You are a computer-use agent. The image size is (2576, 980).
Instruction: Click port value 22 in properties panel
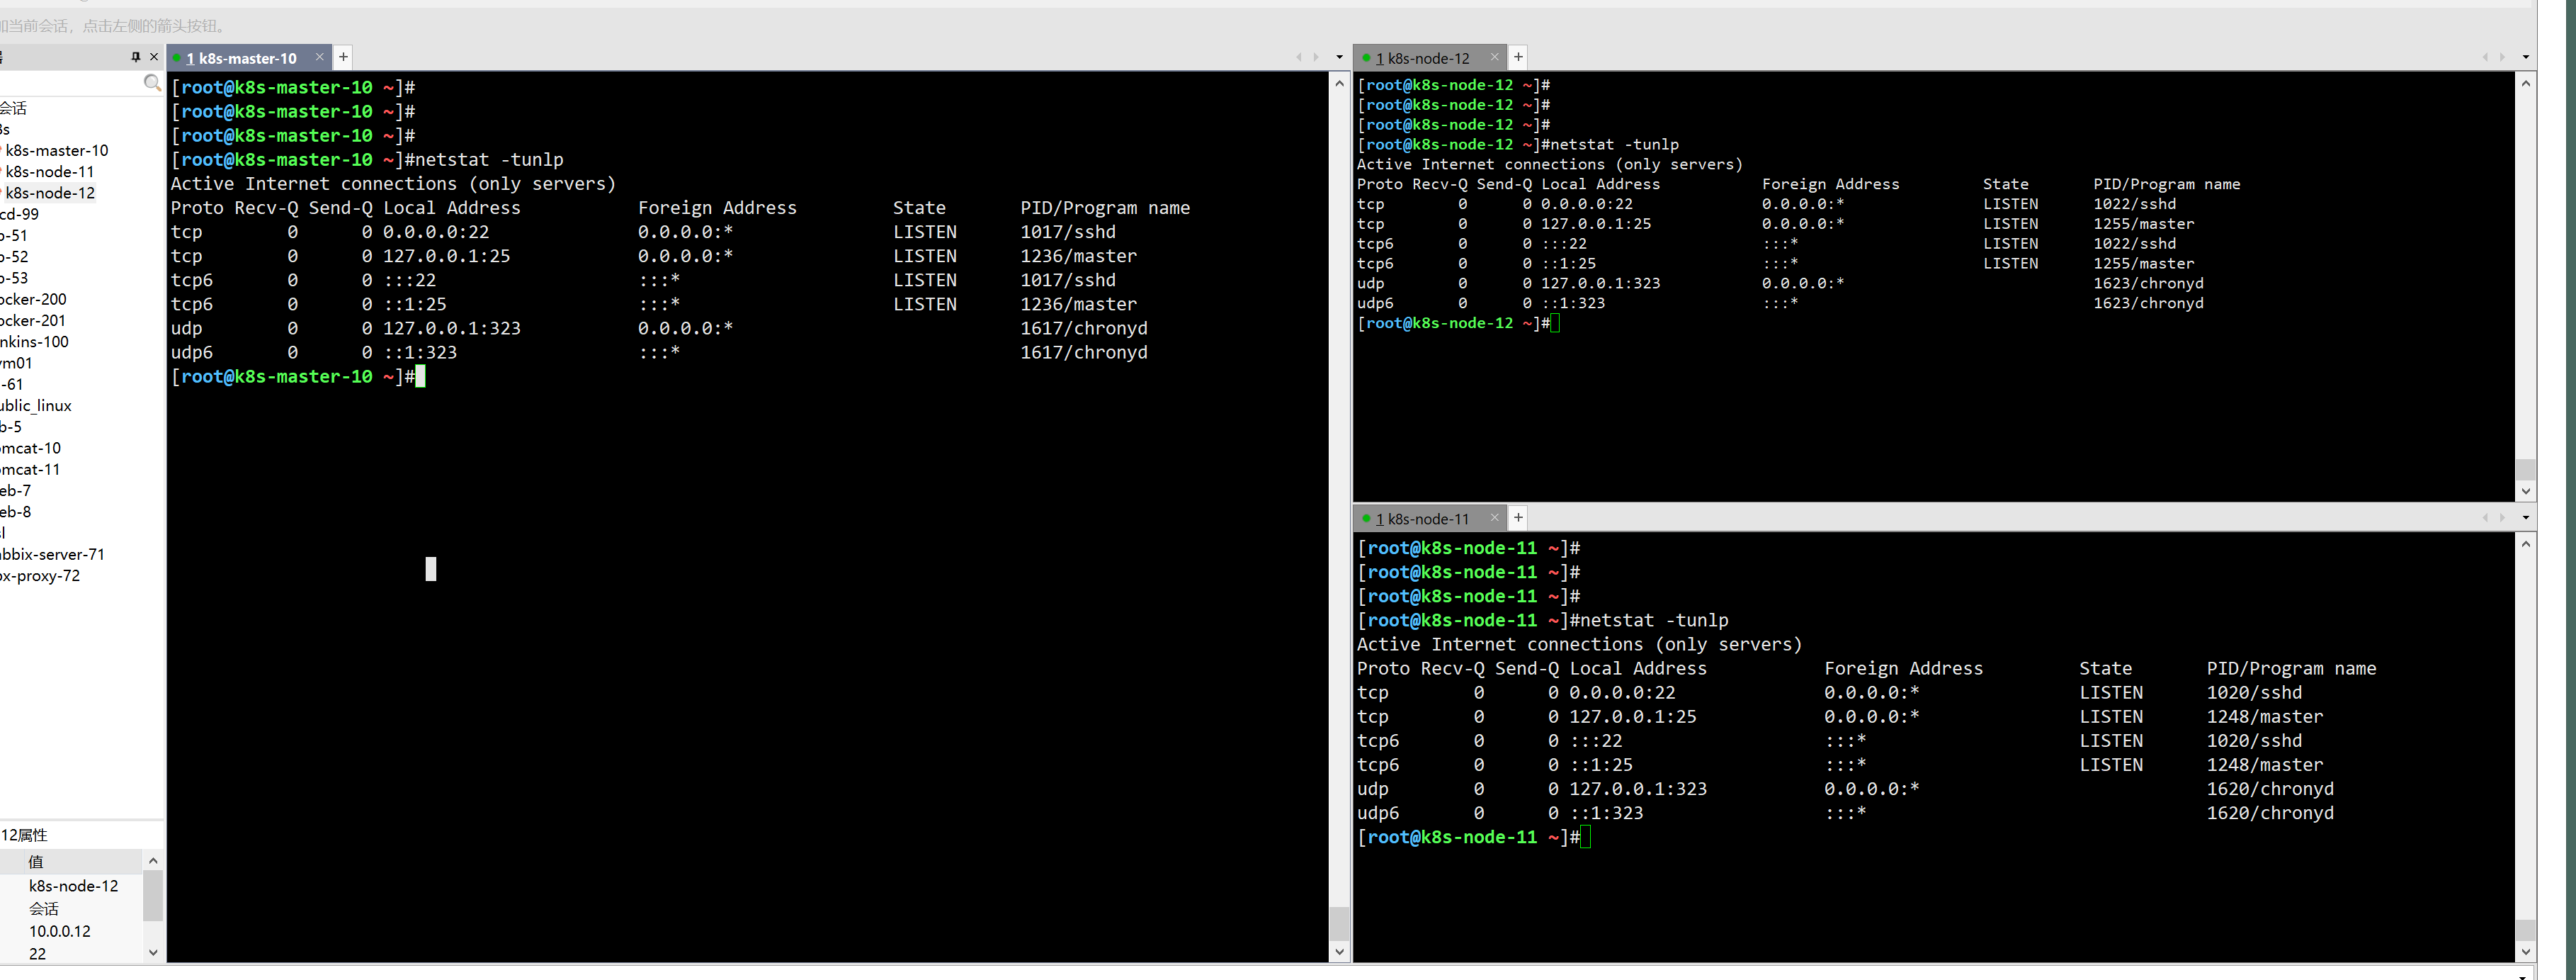(x=37, y=953)
